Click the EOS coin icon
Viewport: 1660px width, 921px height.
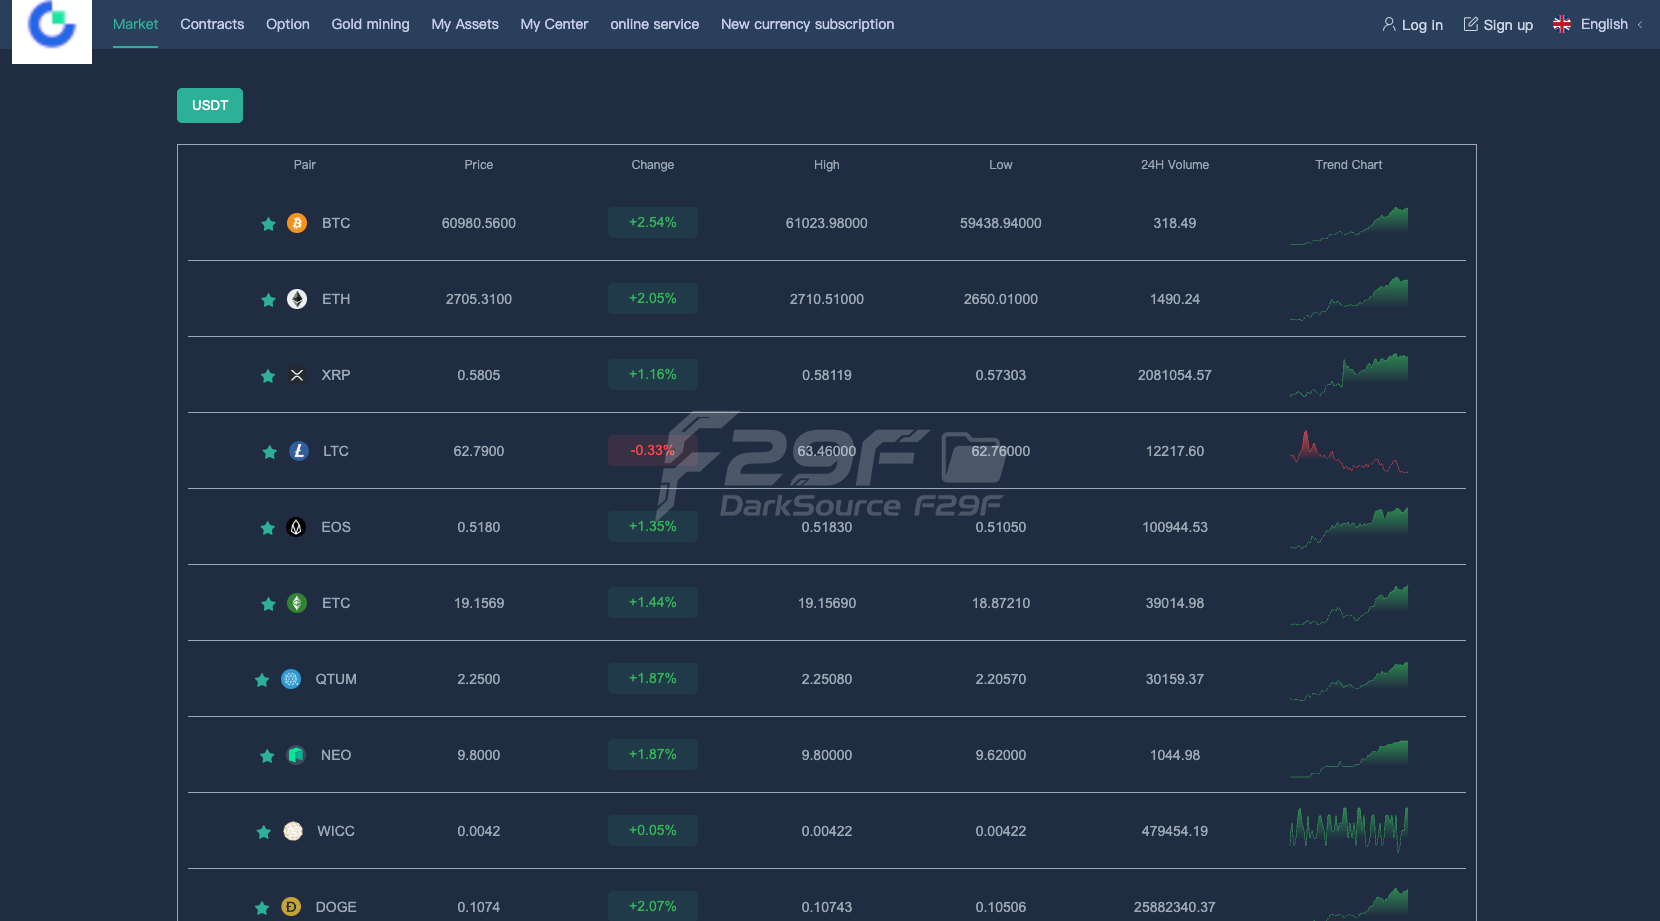click(296, 527)
